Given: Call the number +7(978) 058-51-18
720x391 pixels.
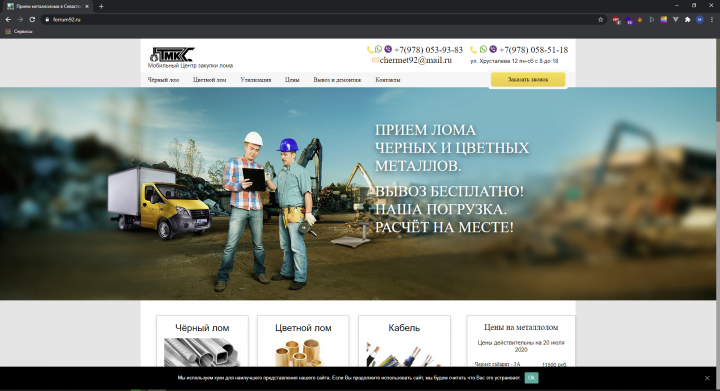Looking at the screenshot, I should 534,50.
